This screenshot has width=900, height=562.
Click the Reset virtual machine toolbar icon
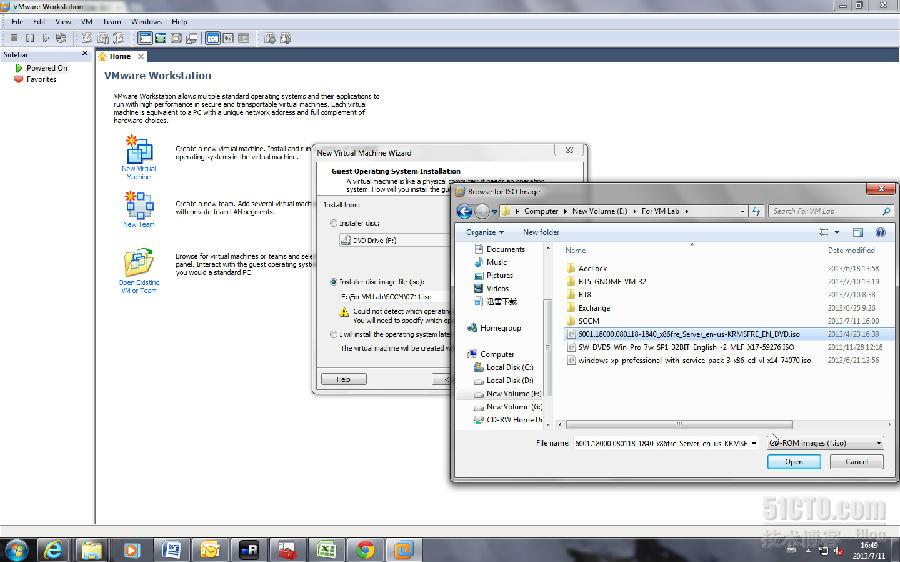coord(61,38)
